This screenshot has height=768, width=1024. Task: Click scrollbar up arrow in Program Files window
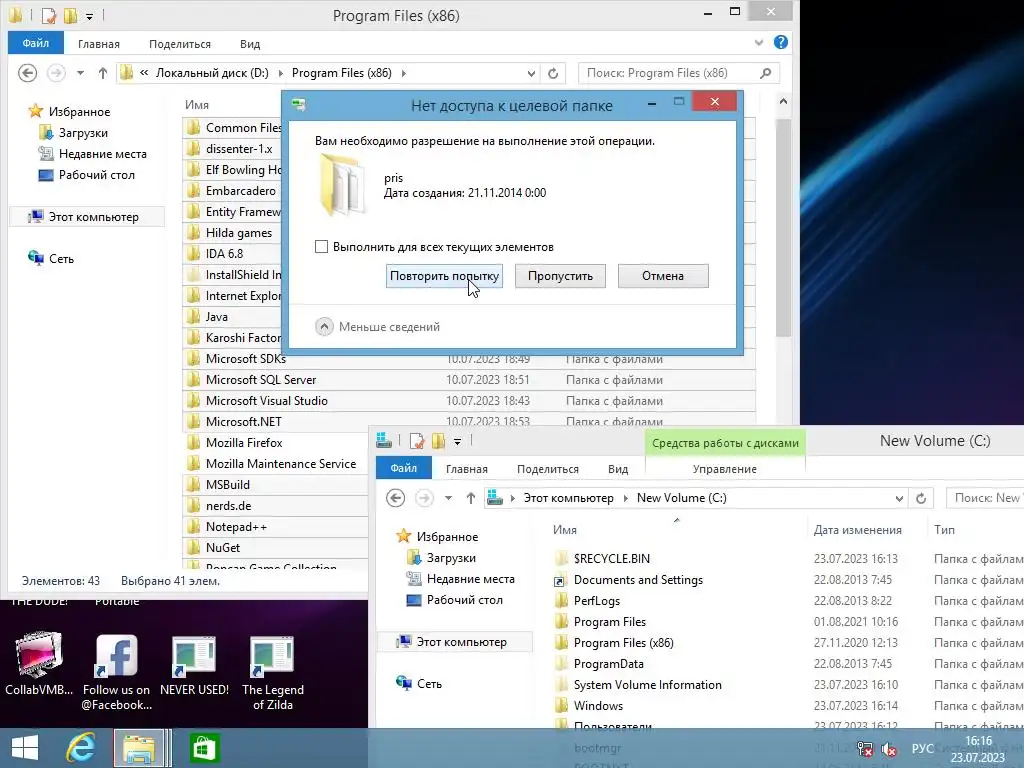click(783, 101)
